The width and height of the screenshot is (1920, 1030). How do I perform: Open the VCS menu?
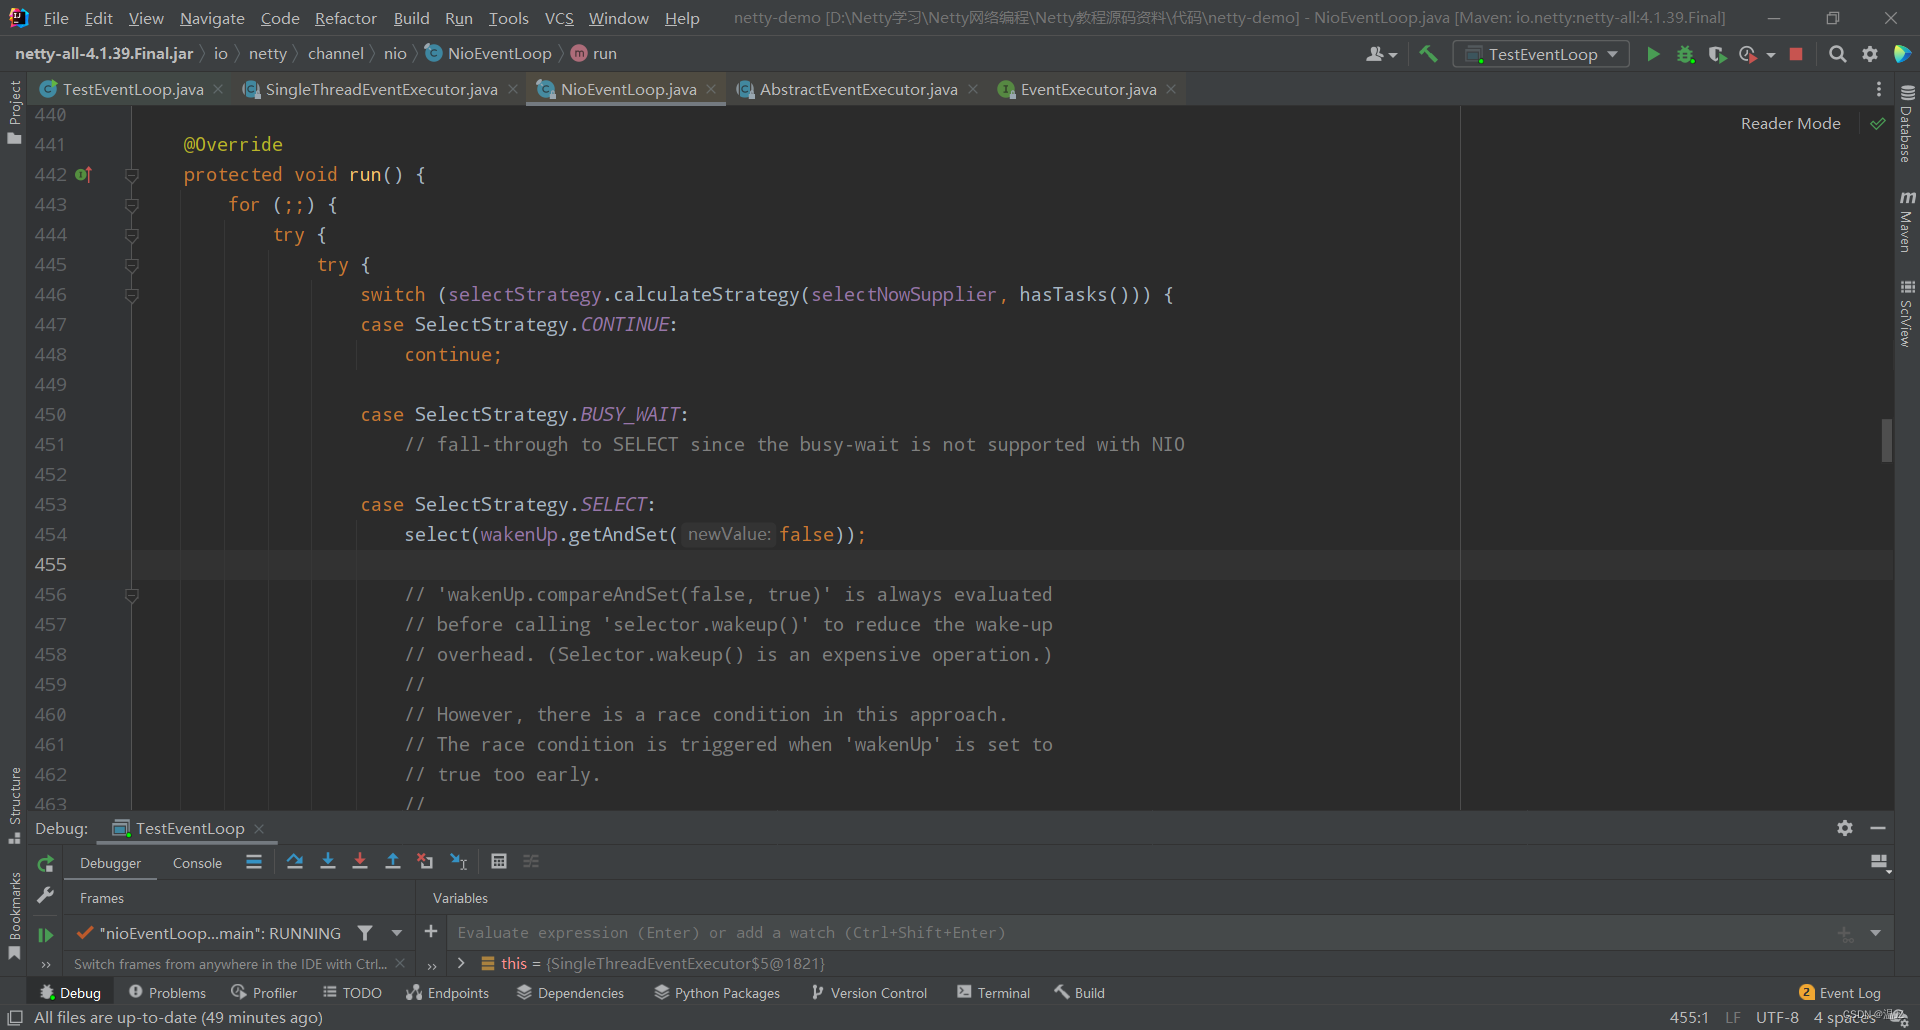point(559,18)
